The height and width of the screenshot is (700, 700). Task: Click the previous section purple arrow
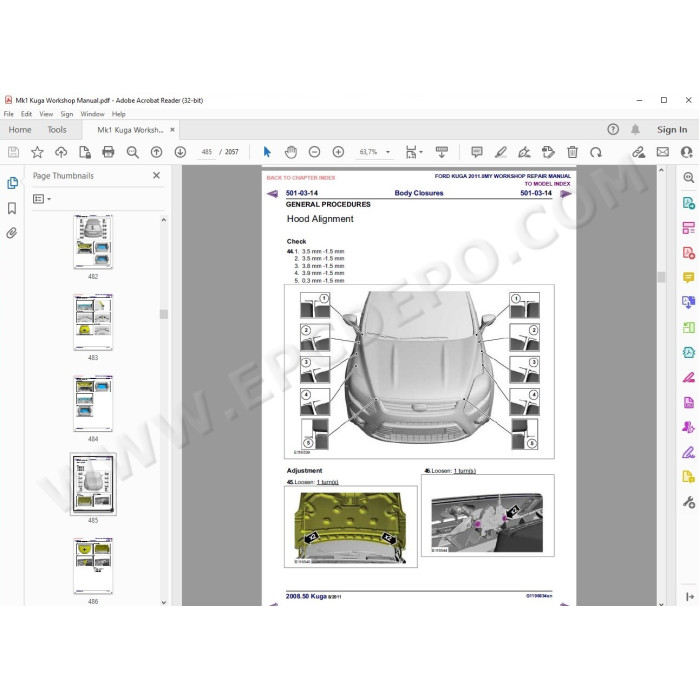[272, 193]
